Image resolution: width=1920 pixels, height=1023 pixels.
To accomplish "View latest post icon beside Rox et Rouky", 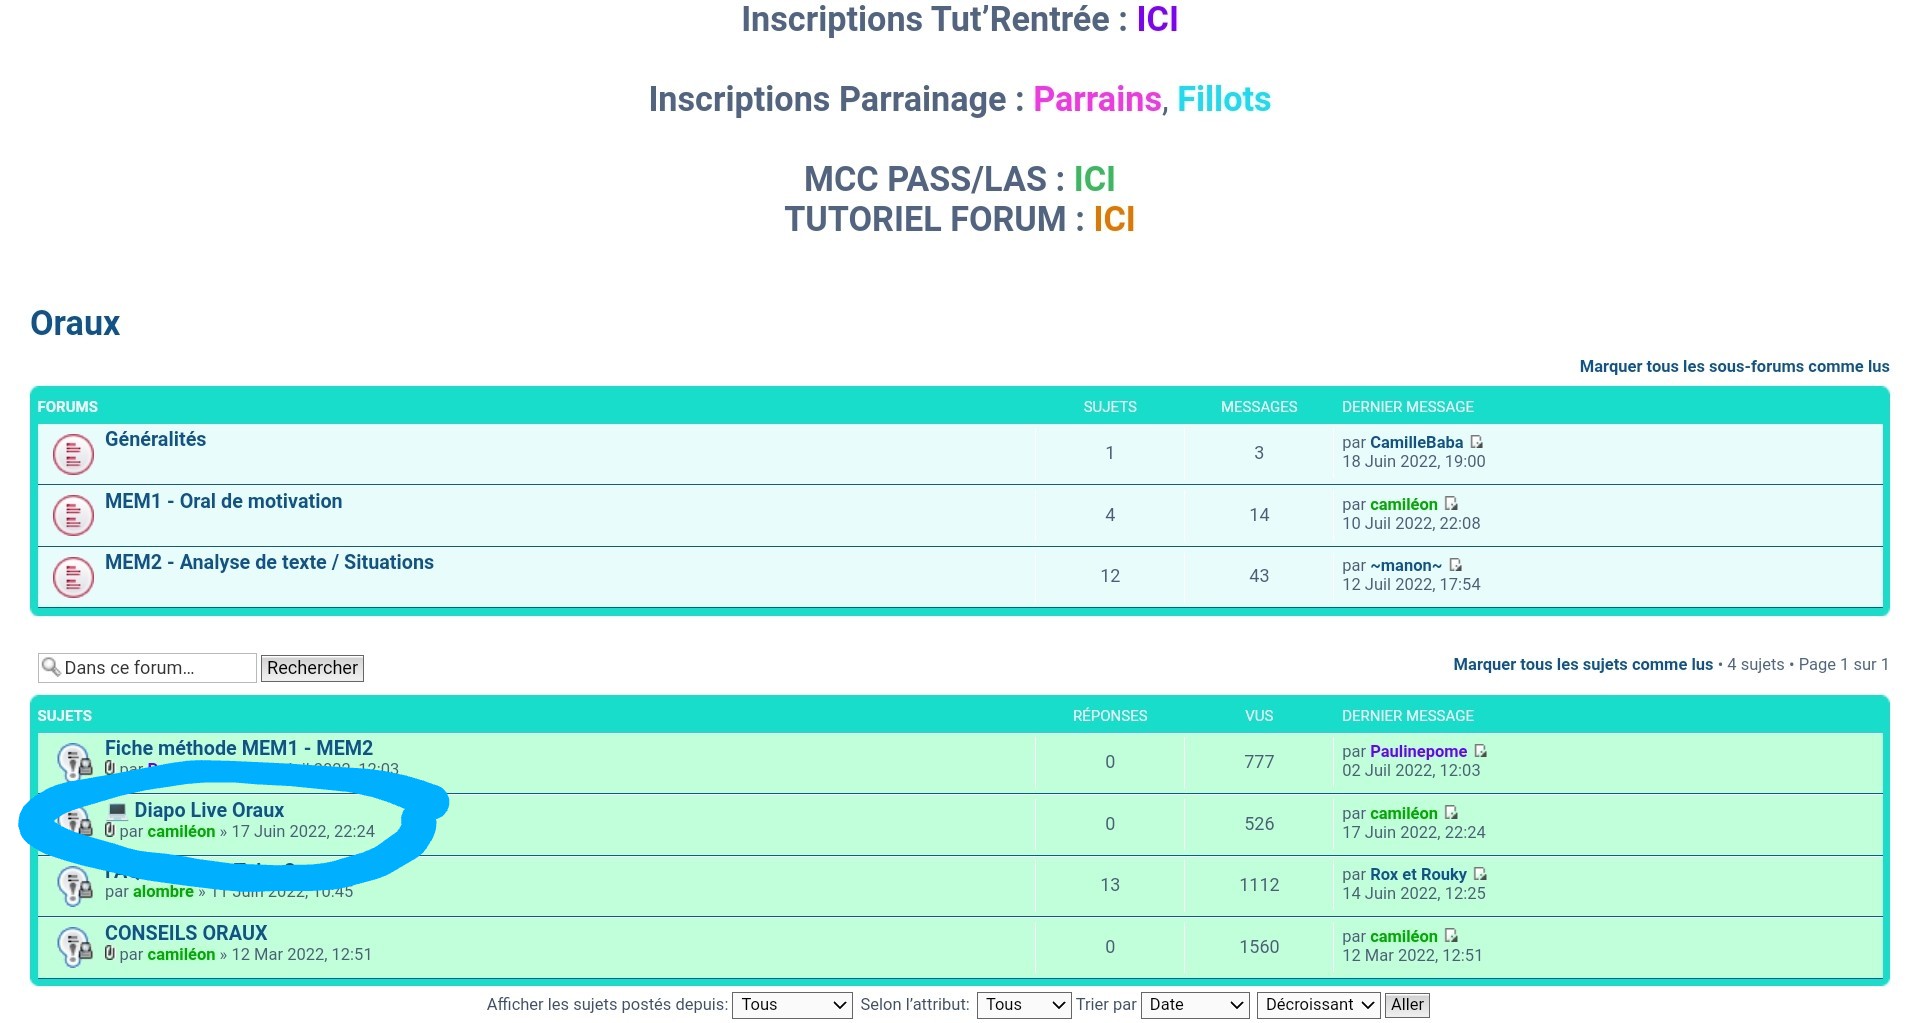I will point(1481,874).
